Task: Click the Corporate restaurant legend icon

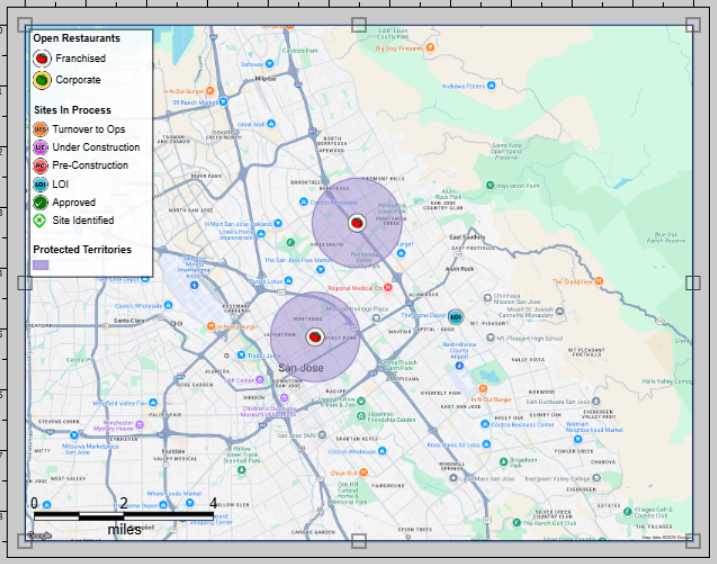Action: (x=41, y=80)
